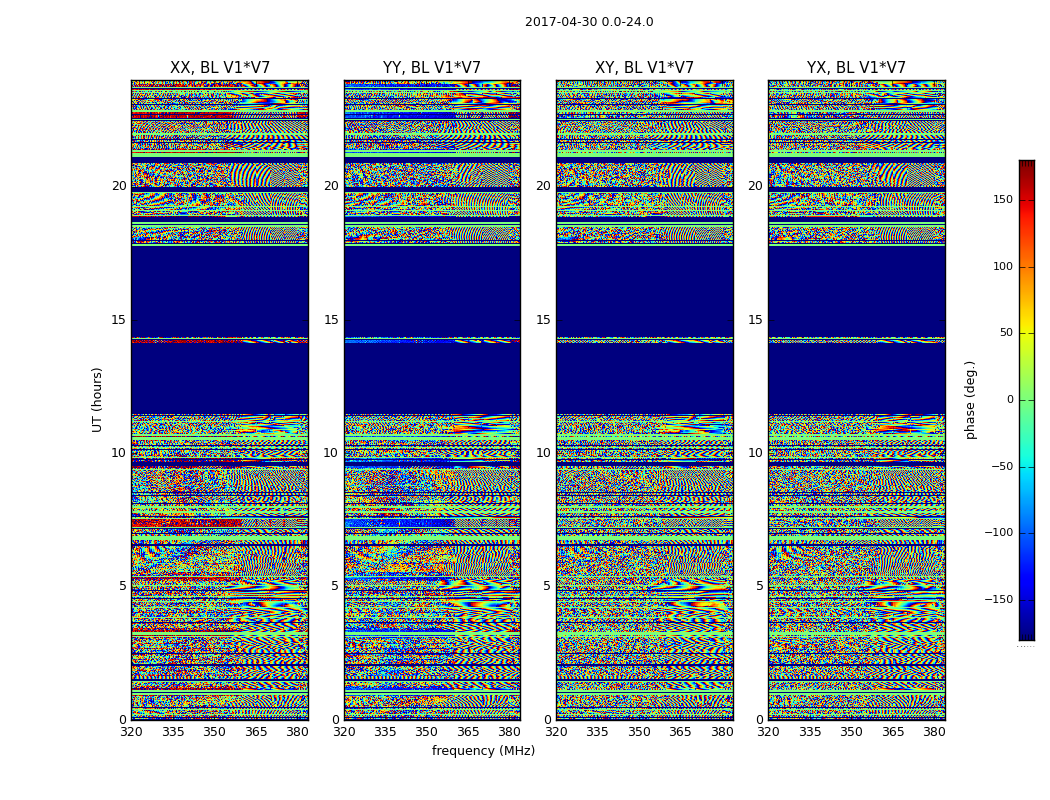Image resolution: width=1050 pixels, height=800 pixels.
Task: Click the '15' y-tick of YY panel
Action: pos(331,320)
